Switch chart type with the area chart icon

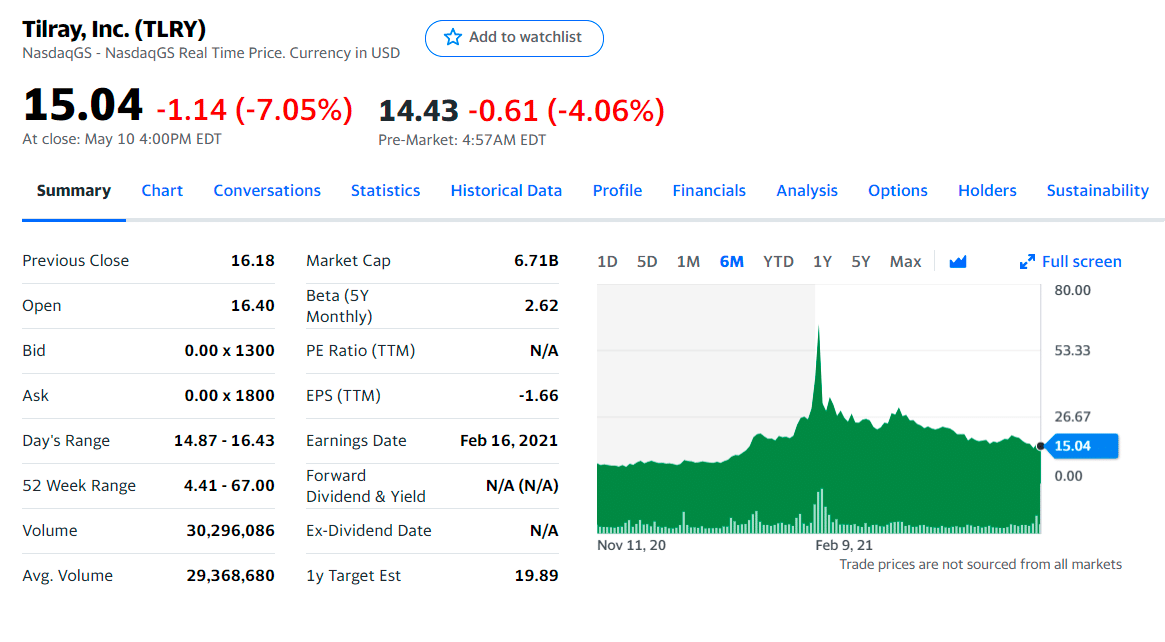(x=958, y=262)
